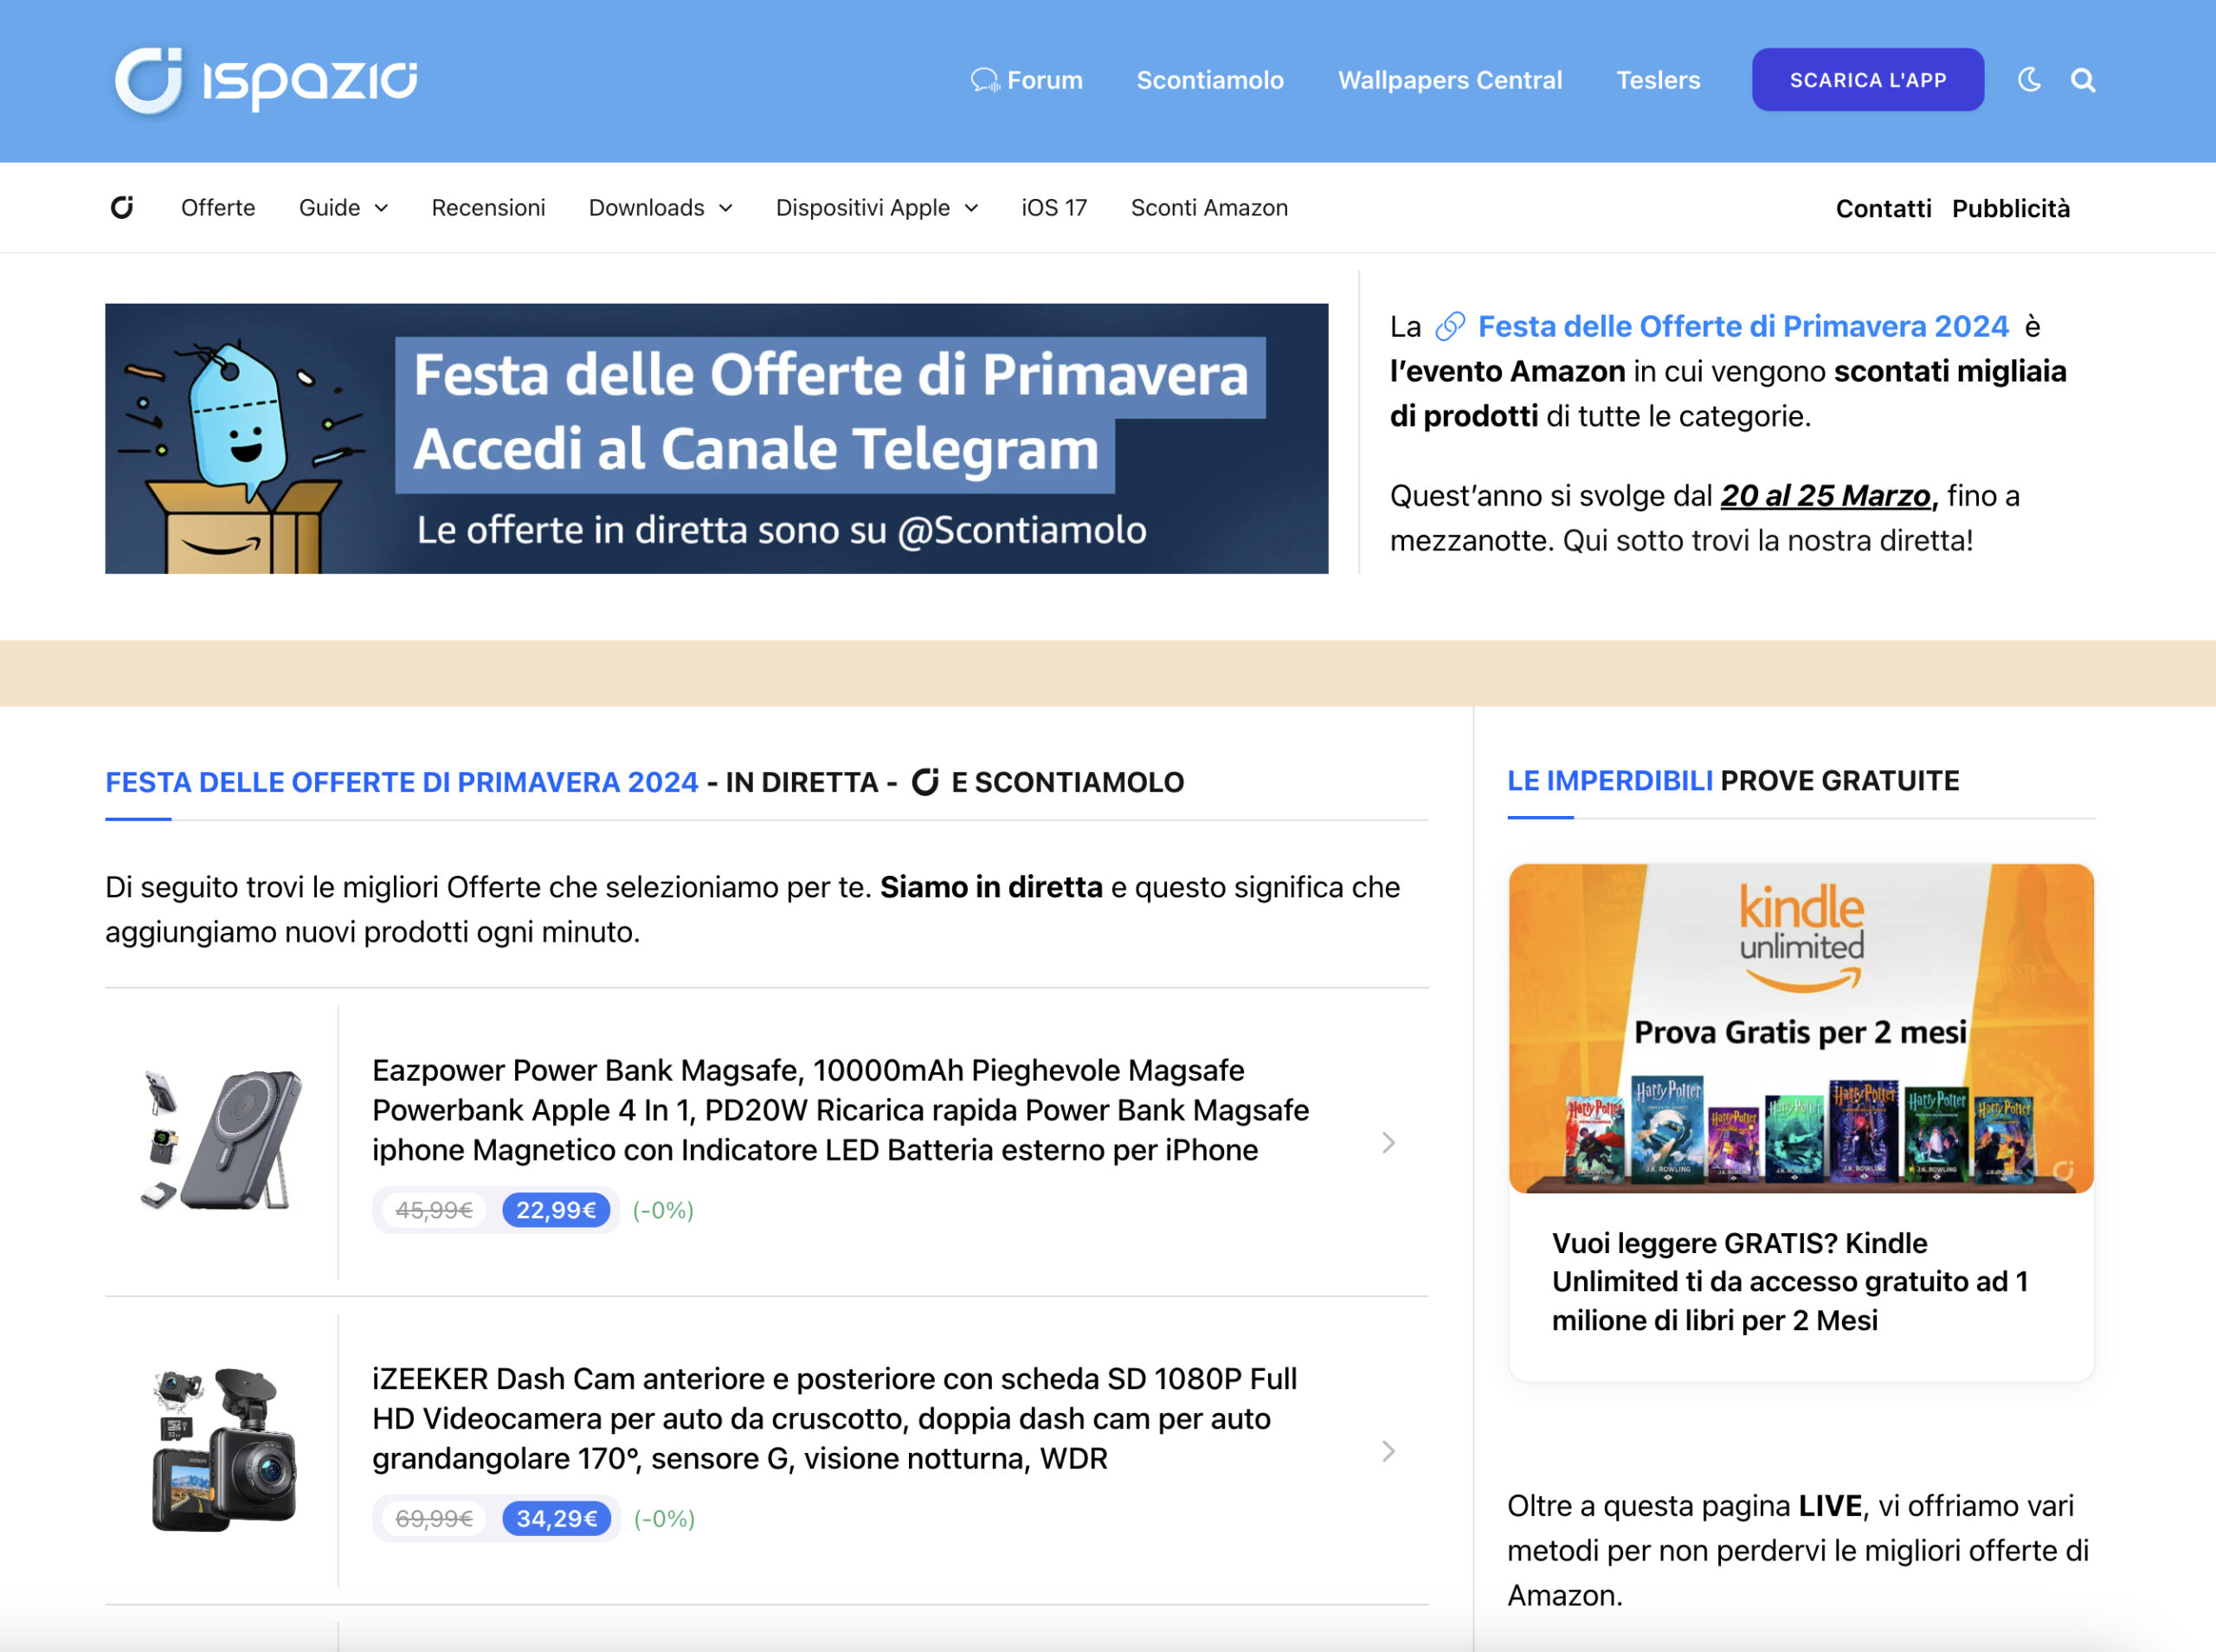
Task: Click the Contatti link
Action: [1883, 208]
